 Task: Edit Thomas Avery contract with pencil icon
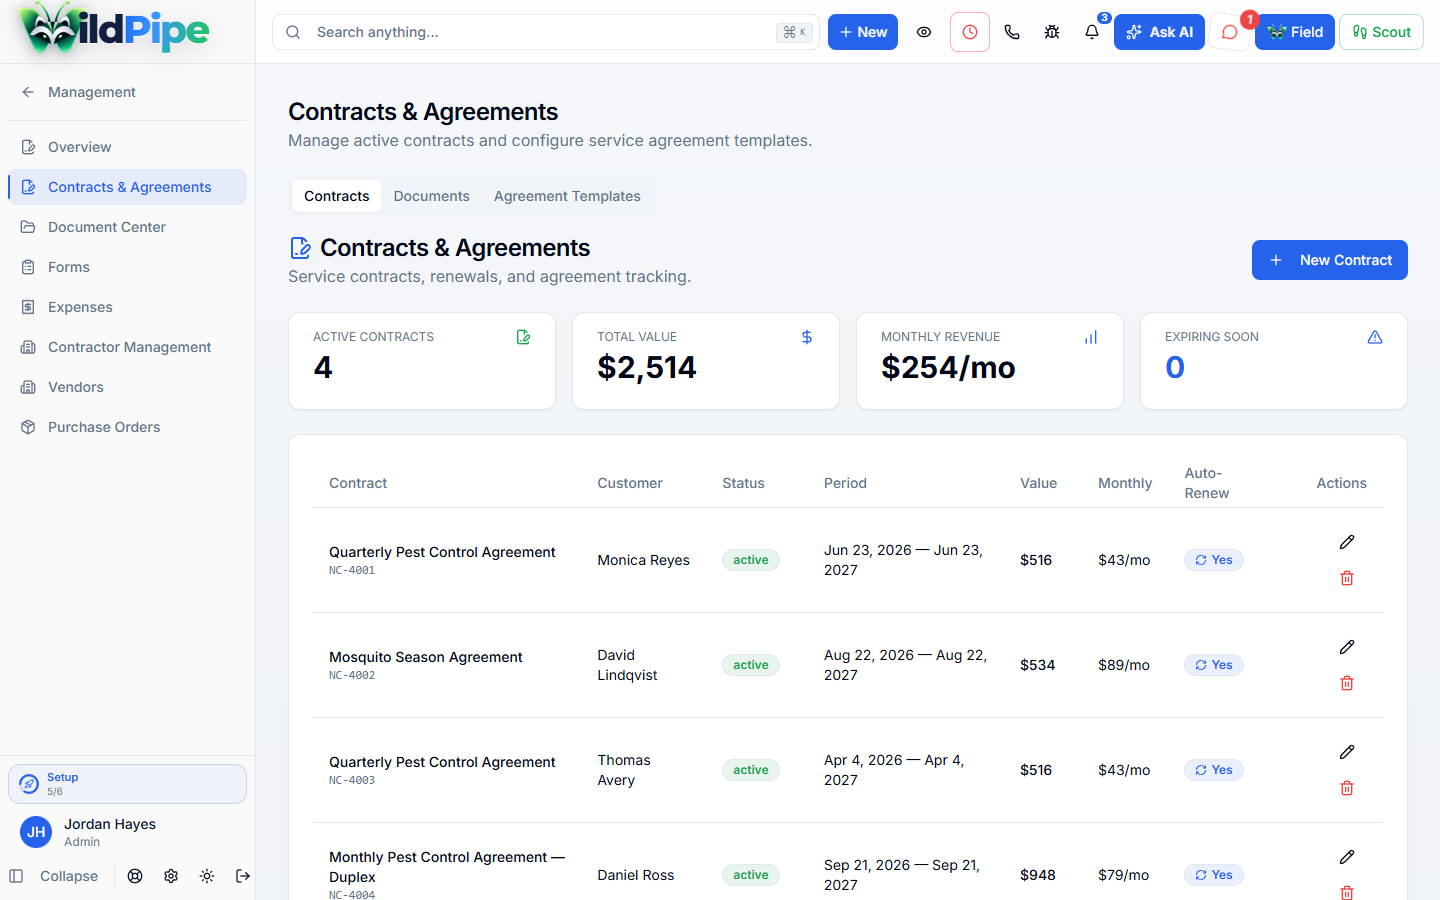point(1347,752)
